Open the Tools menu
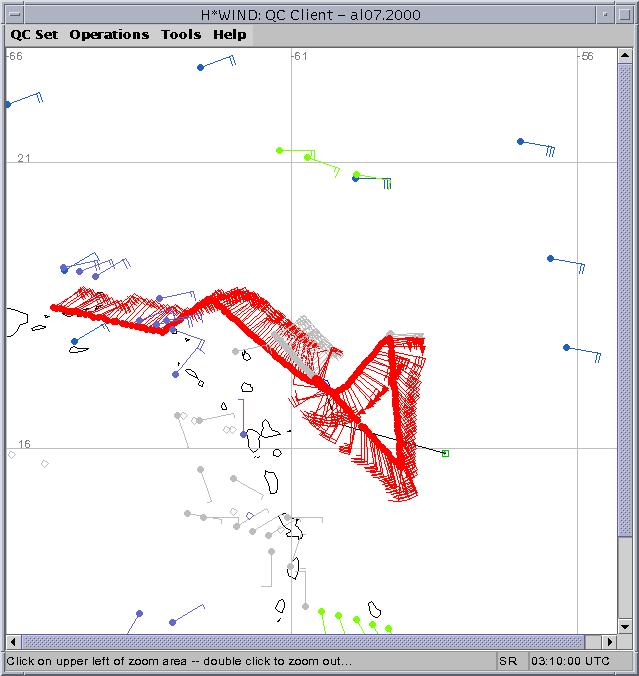This screenshot has width=639, height=676. coord(181,34)
